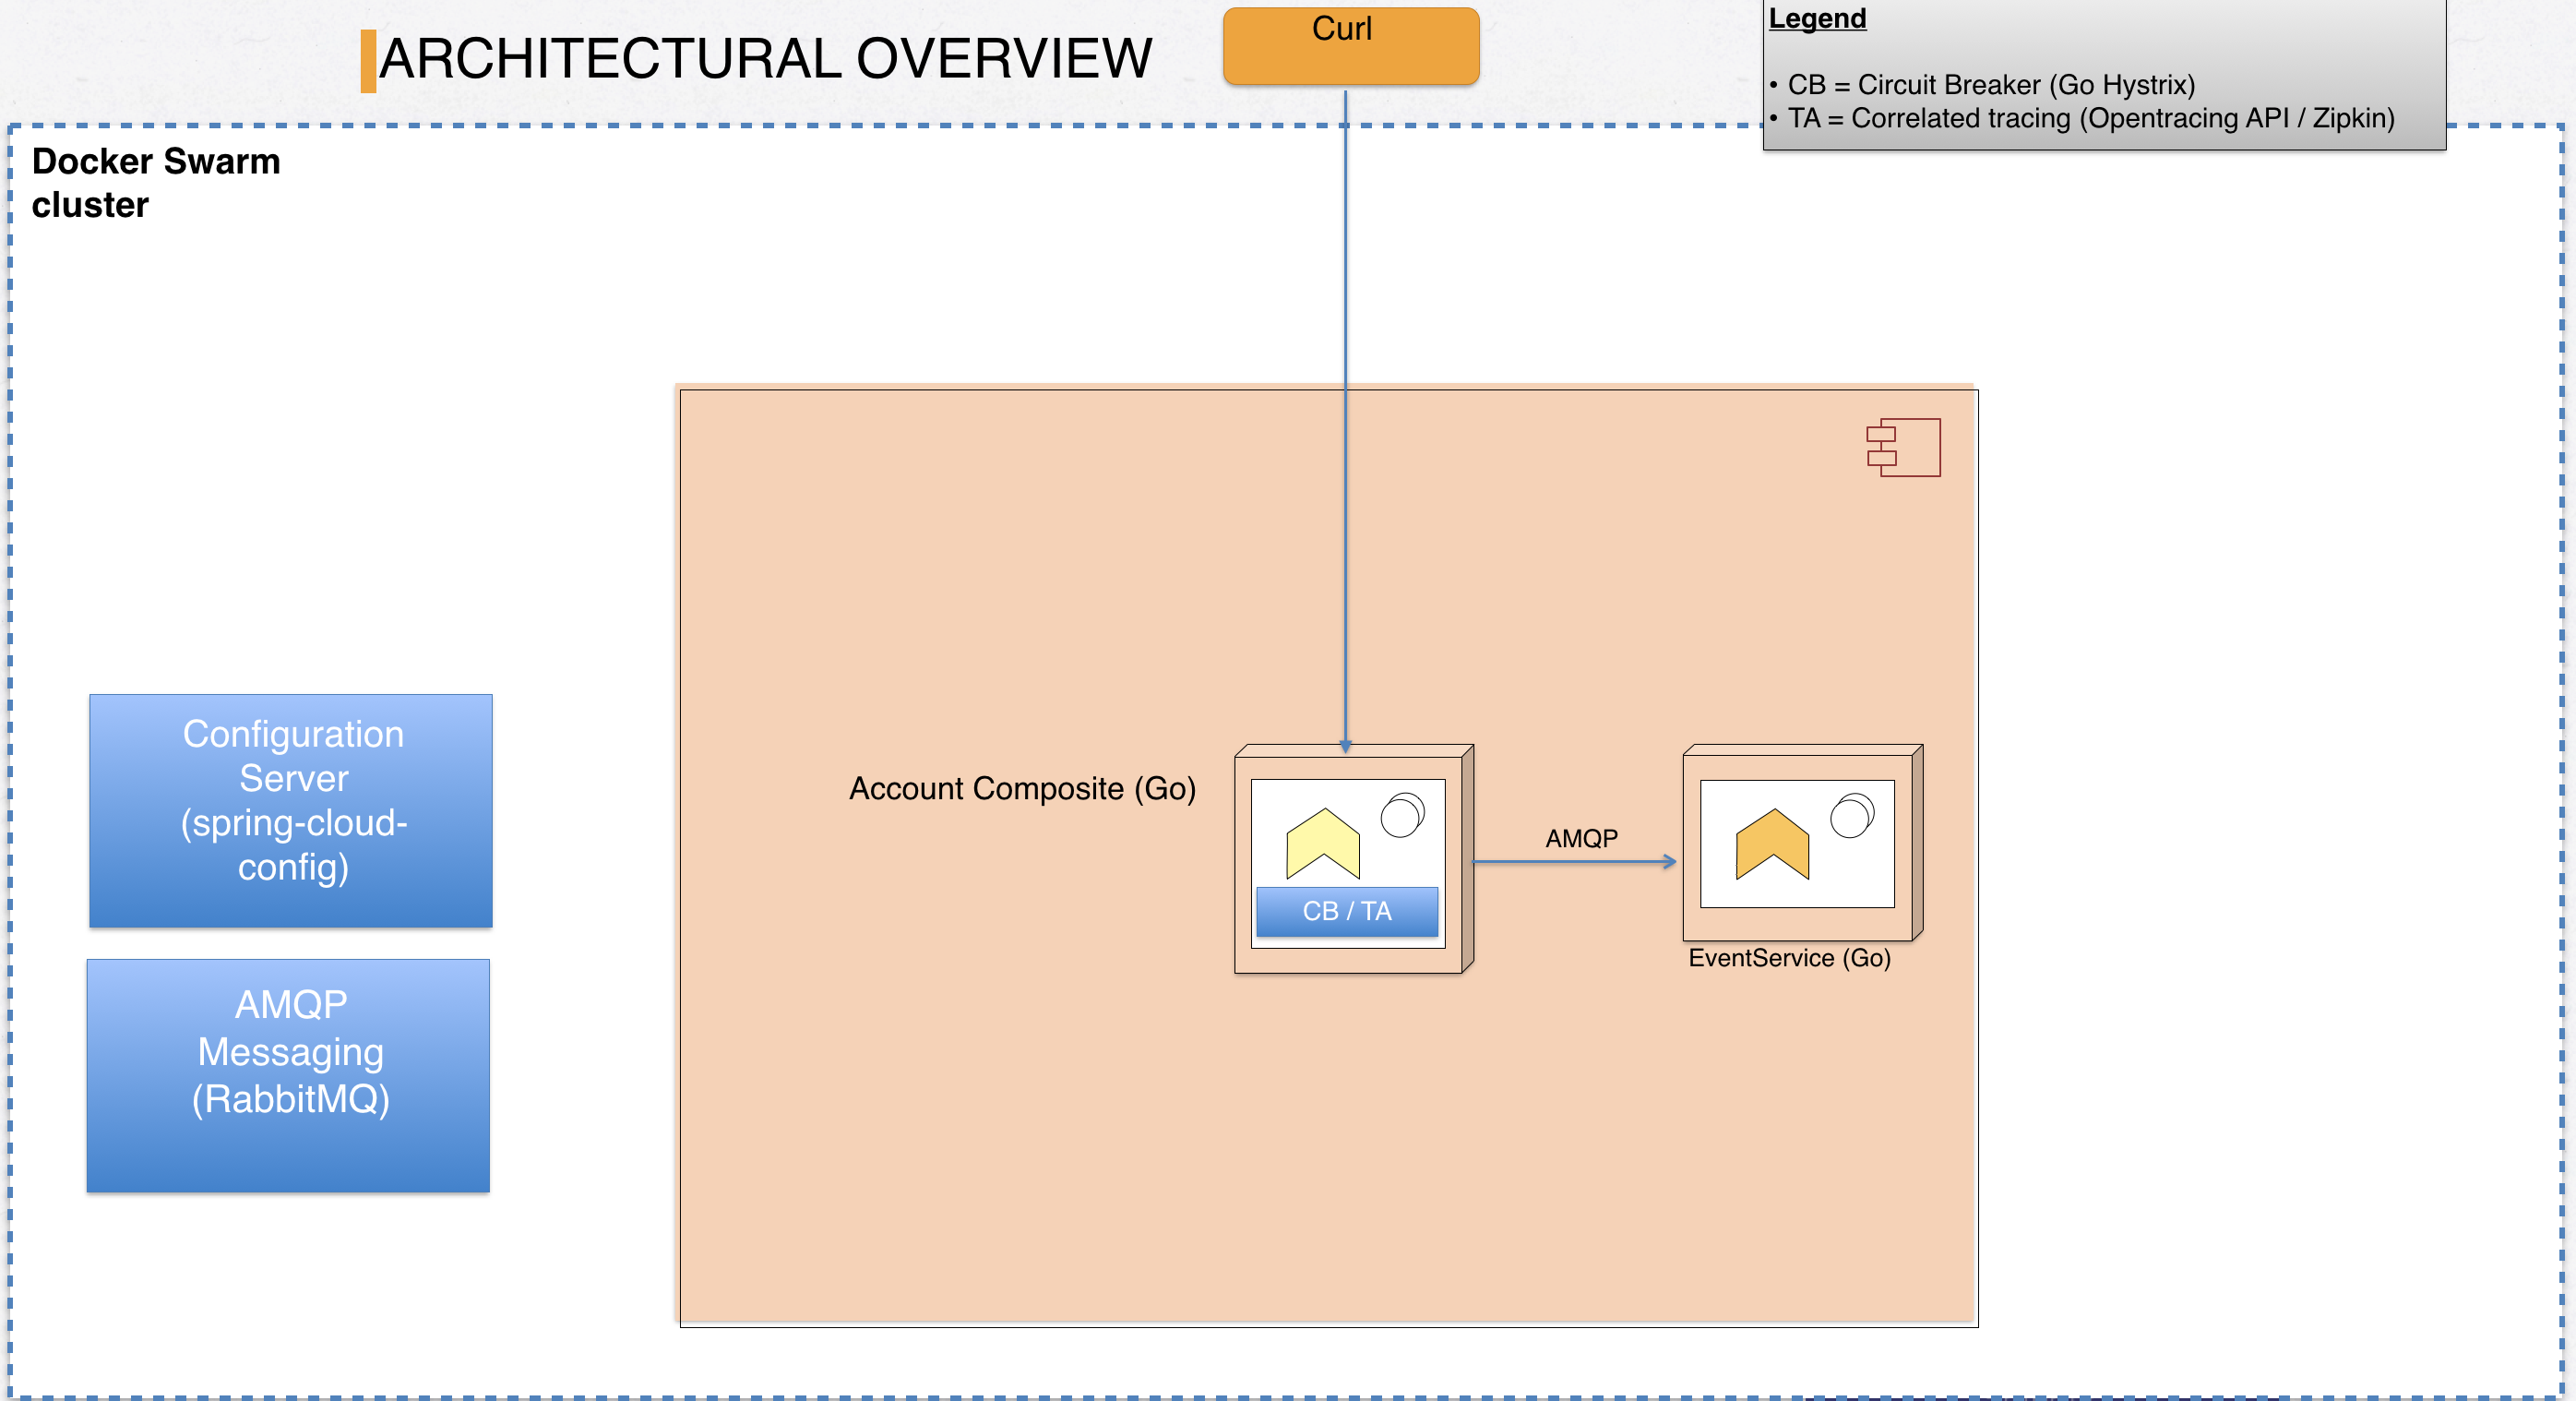
Task: Click the pale yellow chevron in Account Composite node
Action: pos(1323,843)
